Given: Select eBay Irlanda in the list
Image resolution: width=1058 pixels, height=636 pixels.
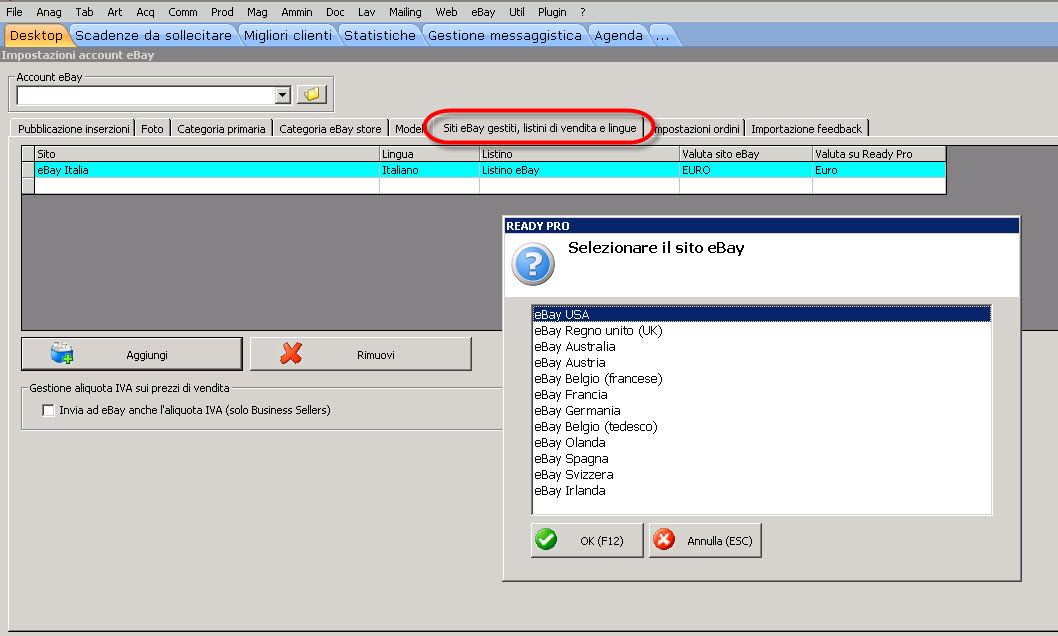Looking at the screenshot, I should [761, 491].
